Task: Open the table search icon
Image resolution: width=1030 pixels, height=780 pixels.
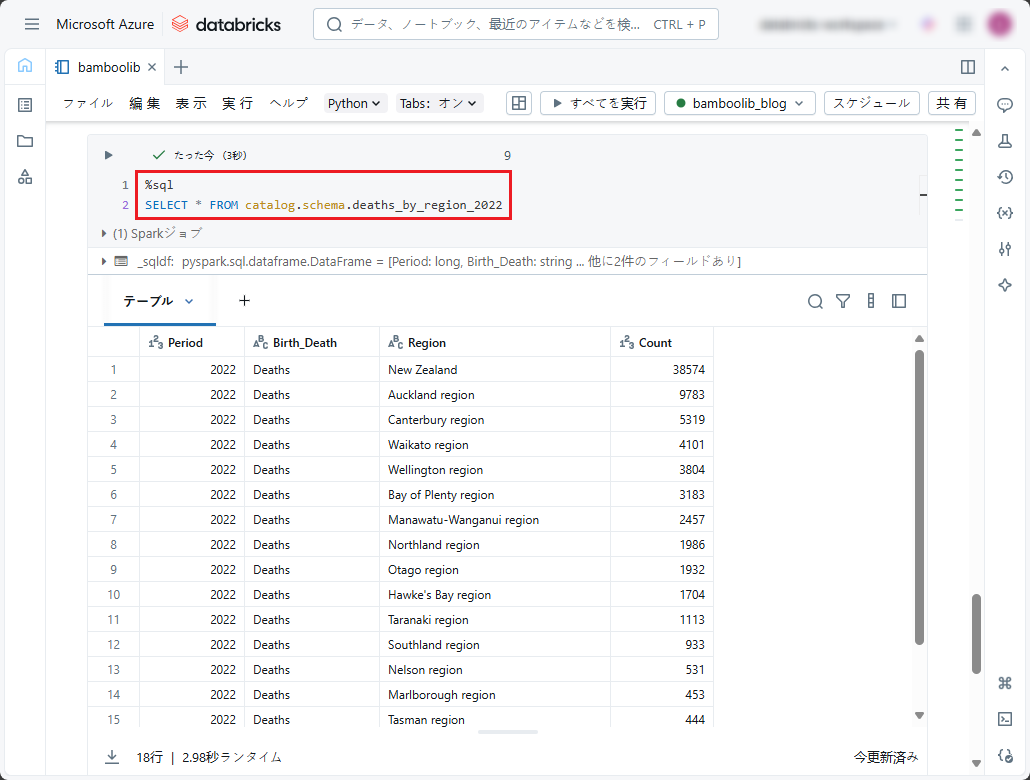Action: click(x=815, y=301)
